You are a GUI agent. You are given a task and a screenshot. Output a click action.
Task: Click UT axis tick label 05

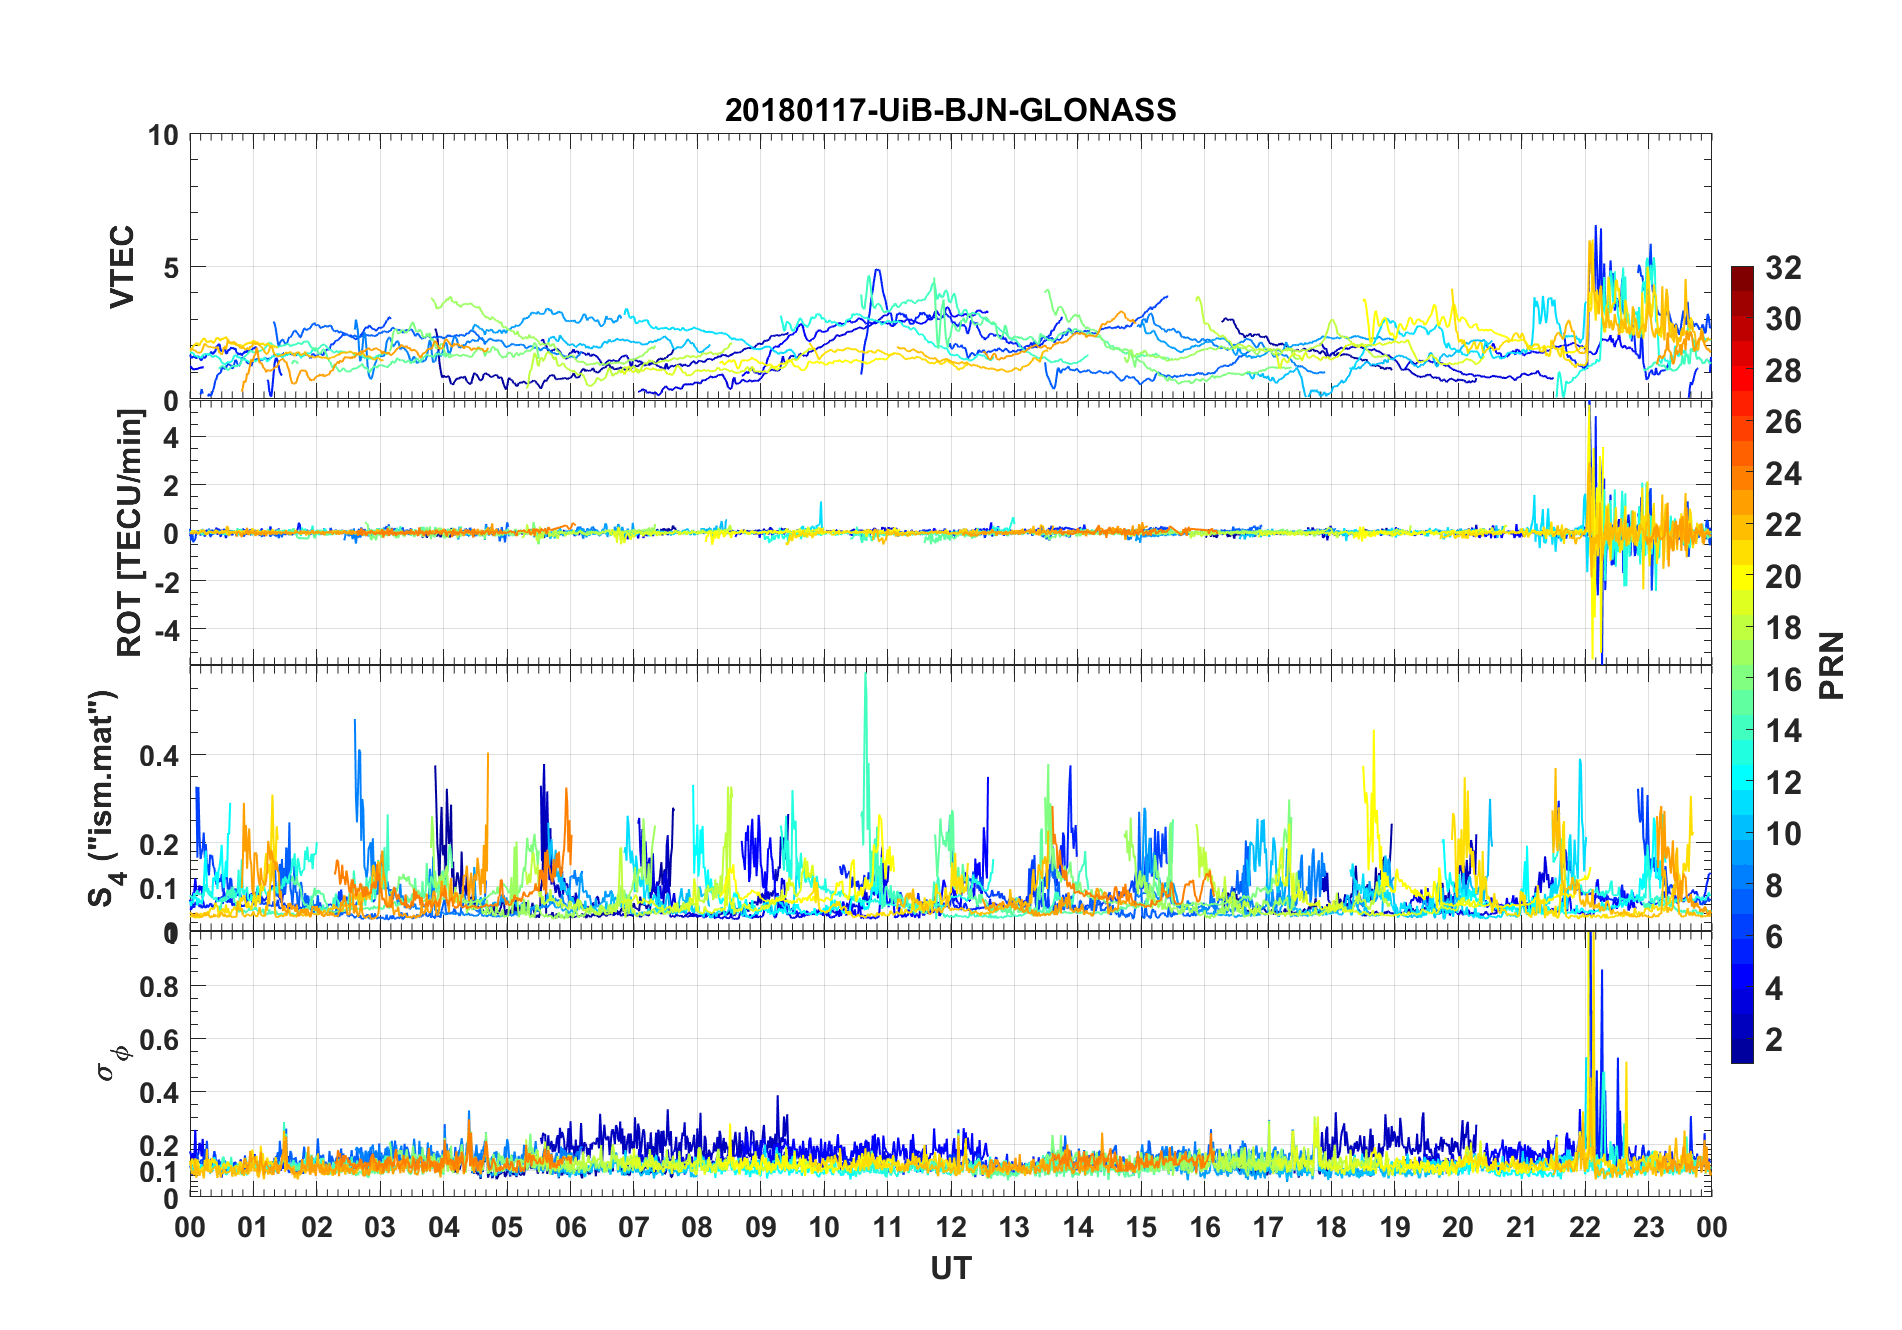click(x=507, y=1228)
